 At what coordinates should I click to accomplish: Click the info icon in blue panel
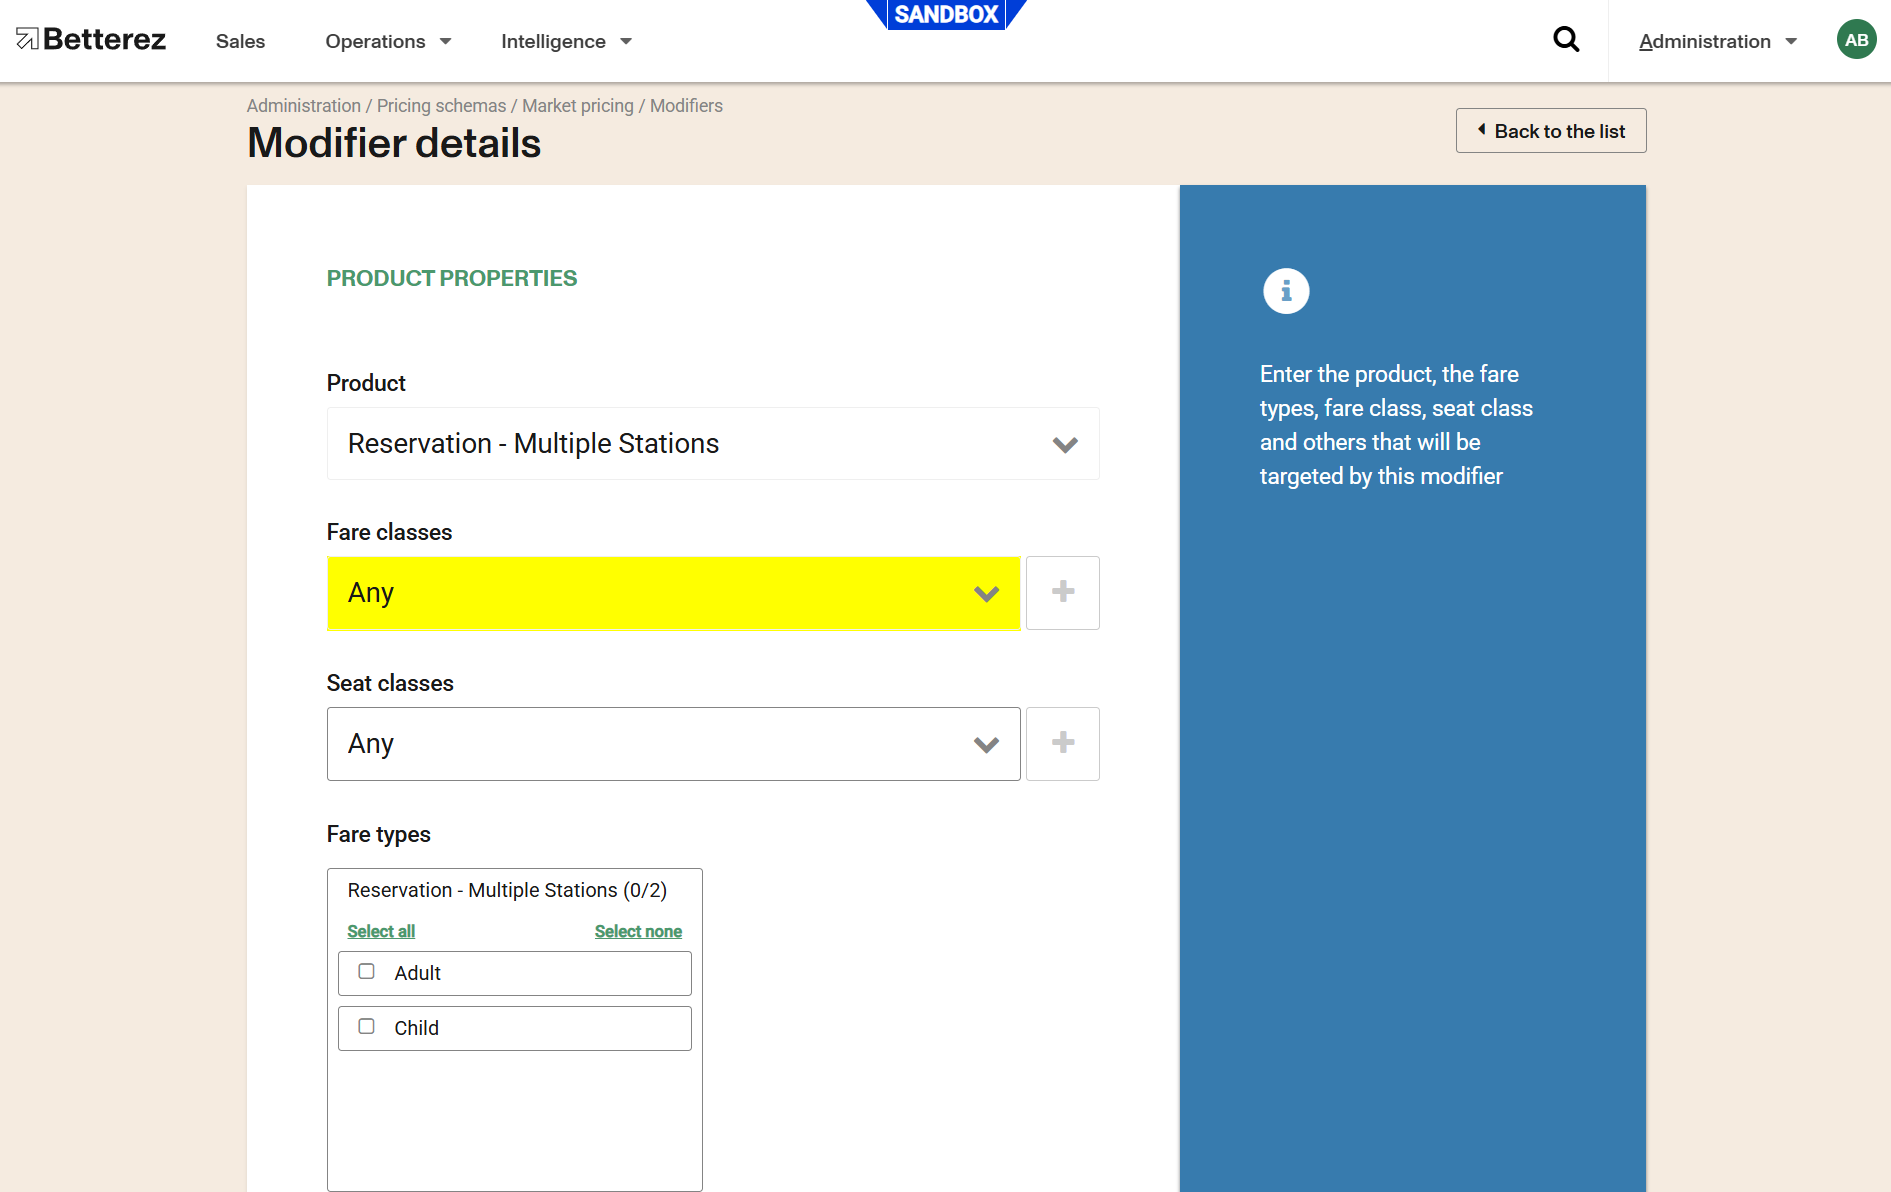point(1286,291)
